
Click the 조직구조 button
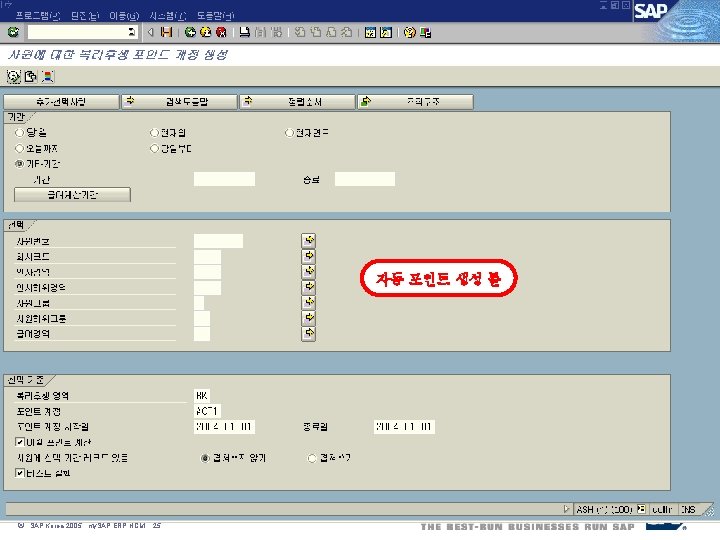click(416, 102)
